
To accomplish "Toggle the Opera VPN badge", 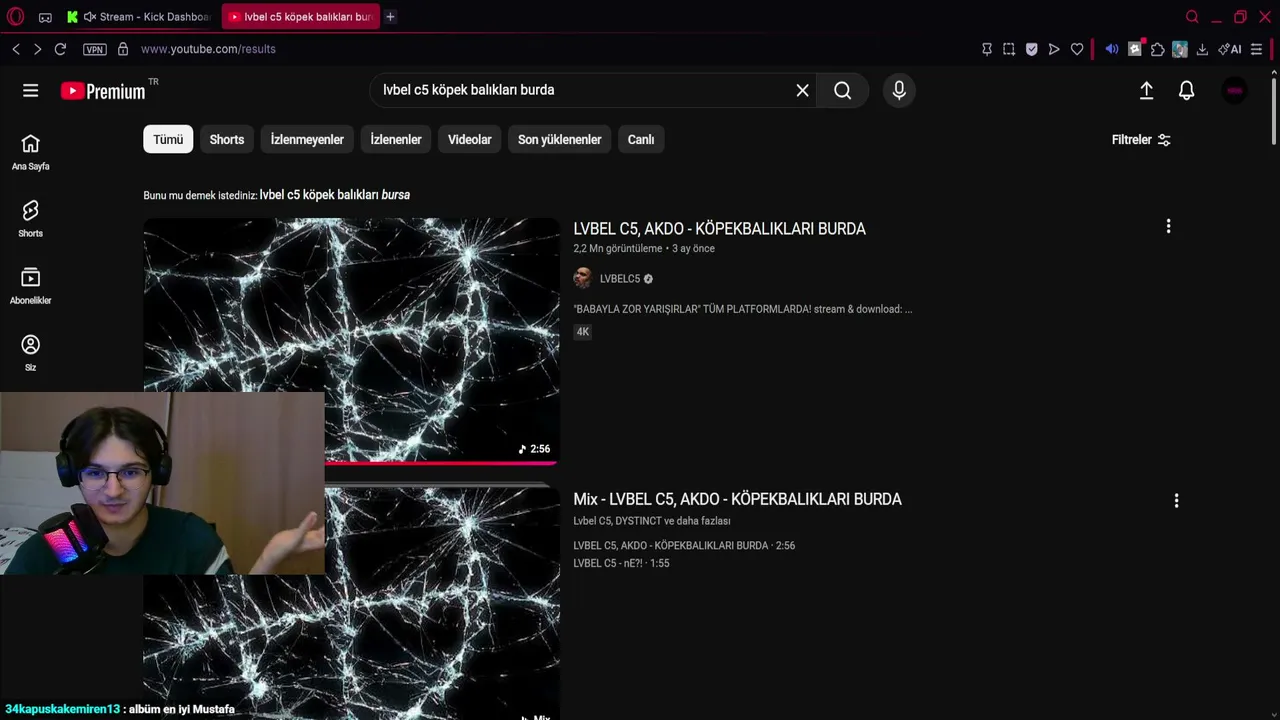I will tap(95, 49).
